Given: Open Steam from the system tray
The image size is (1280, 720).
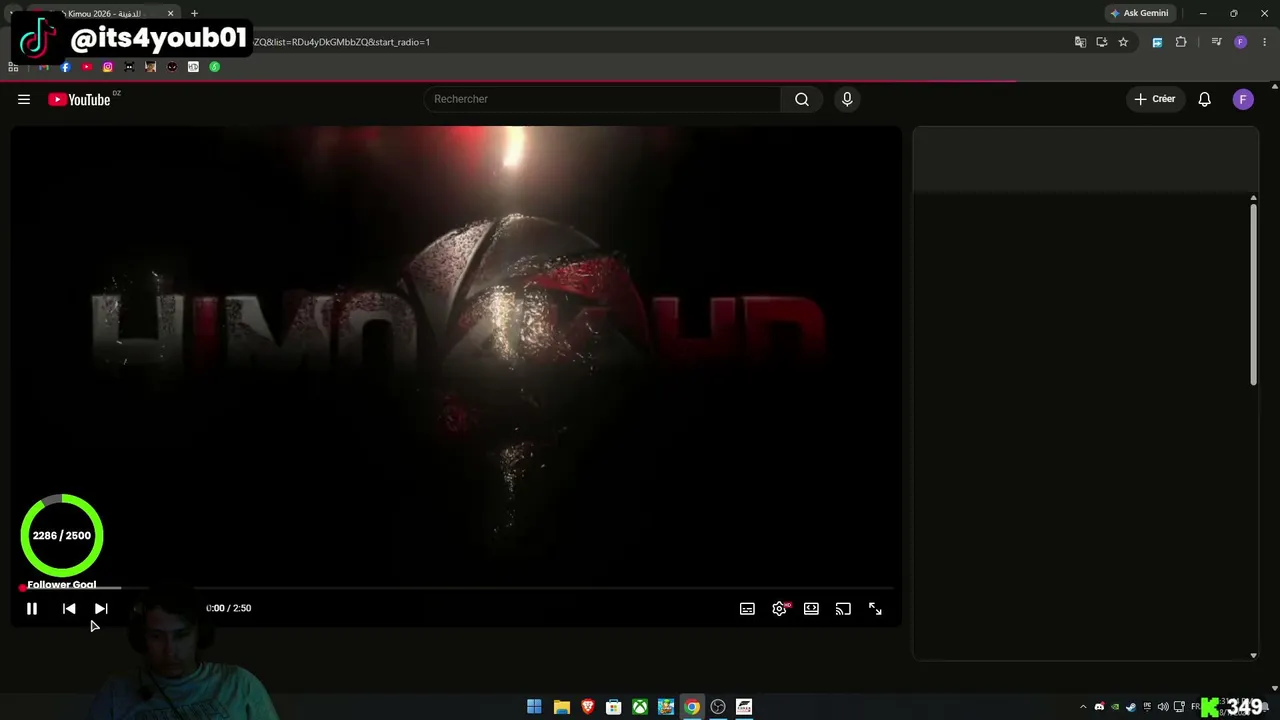Looking at the screenshot, I should [1131, 707].
